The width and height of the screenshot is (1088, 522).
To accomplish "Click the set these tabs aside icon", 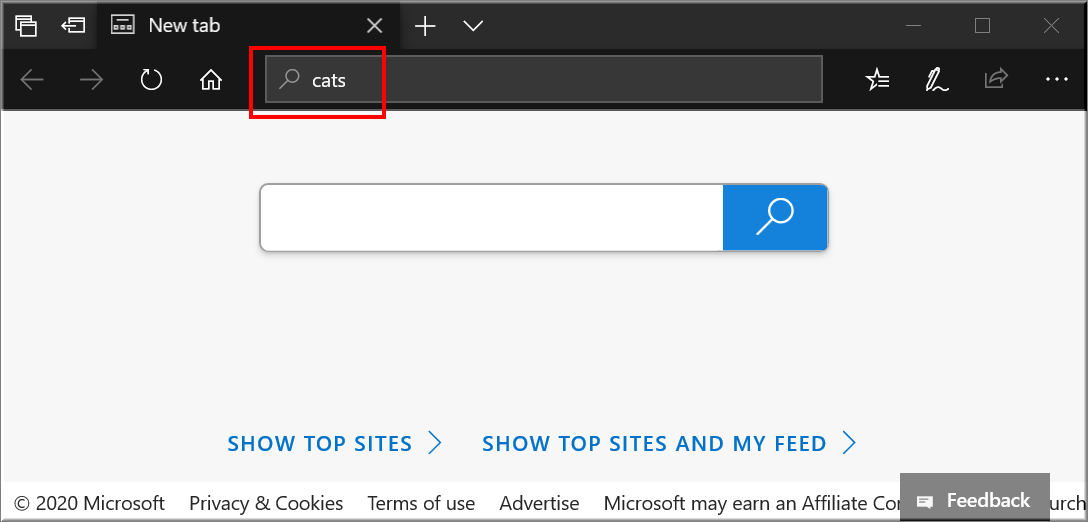I will pos(72,26).
